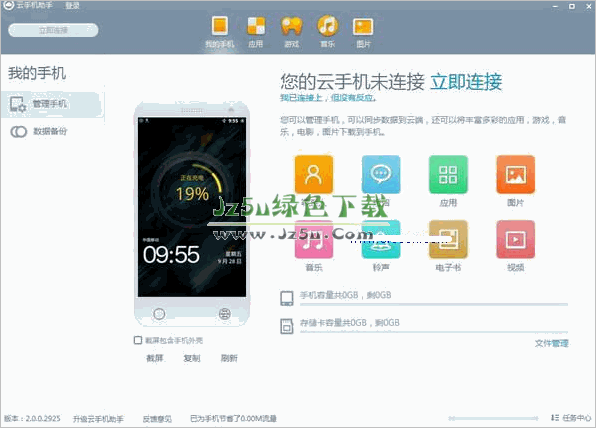Enable the 截屏包含手机外壳 checkbox
The image size is (596, 428).
[x=138, y=340]
